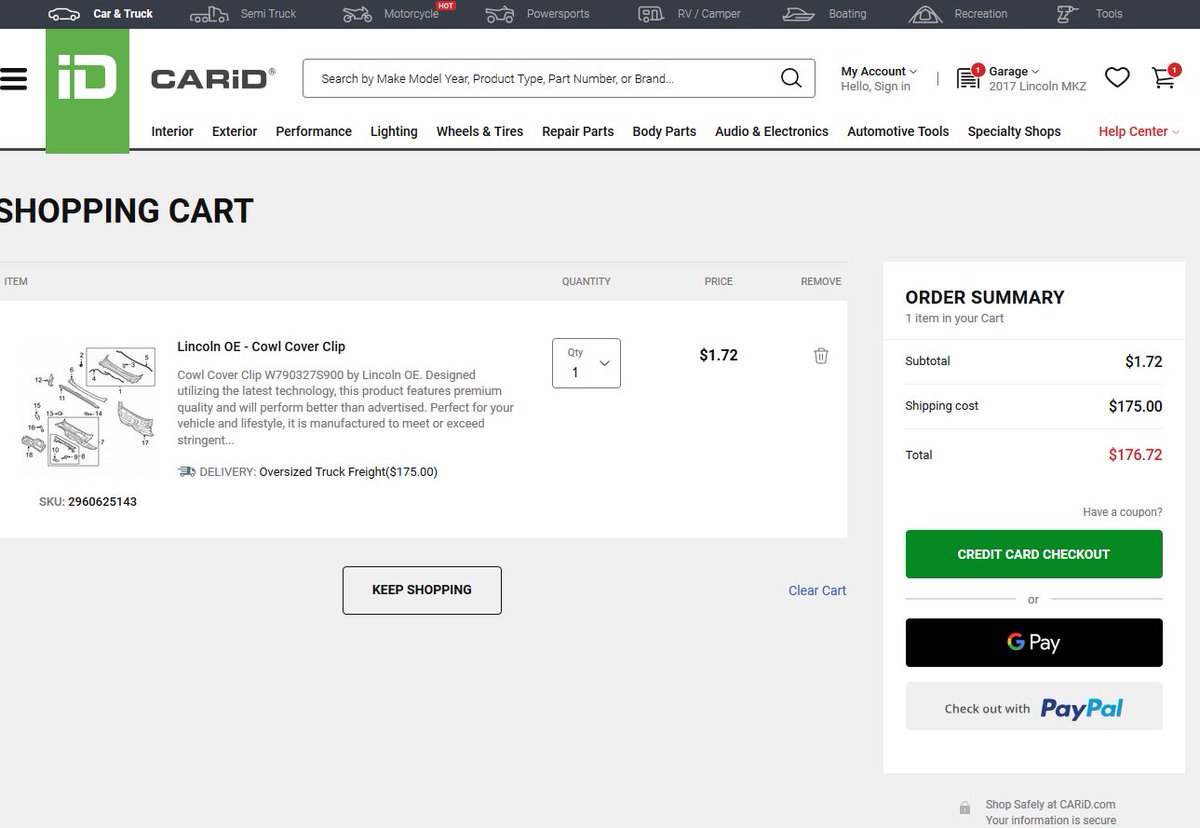Expand the My Account dropdown
The height and width of the screenshot is (828, 1200).
[x=879, y=71]
